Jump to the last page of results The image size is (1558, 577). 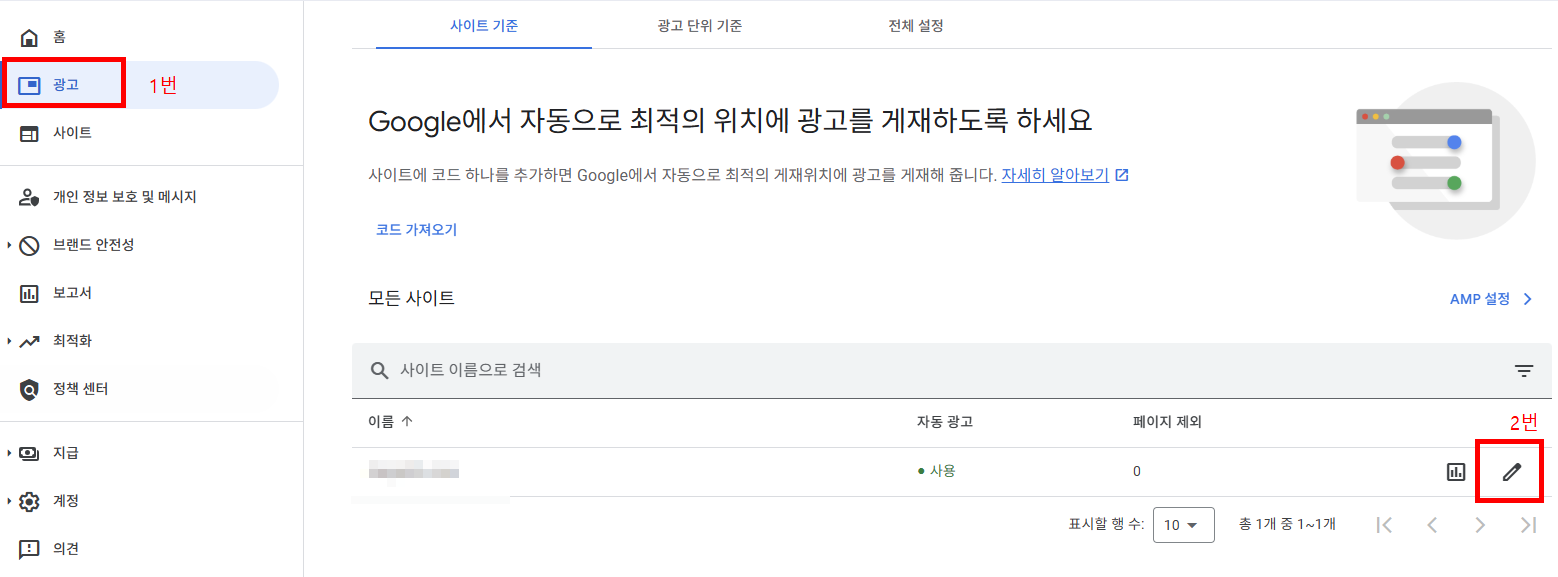pos(1528,525)
